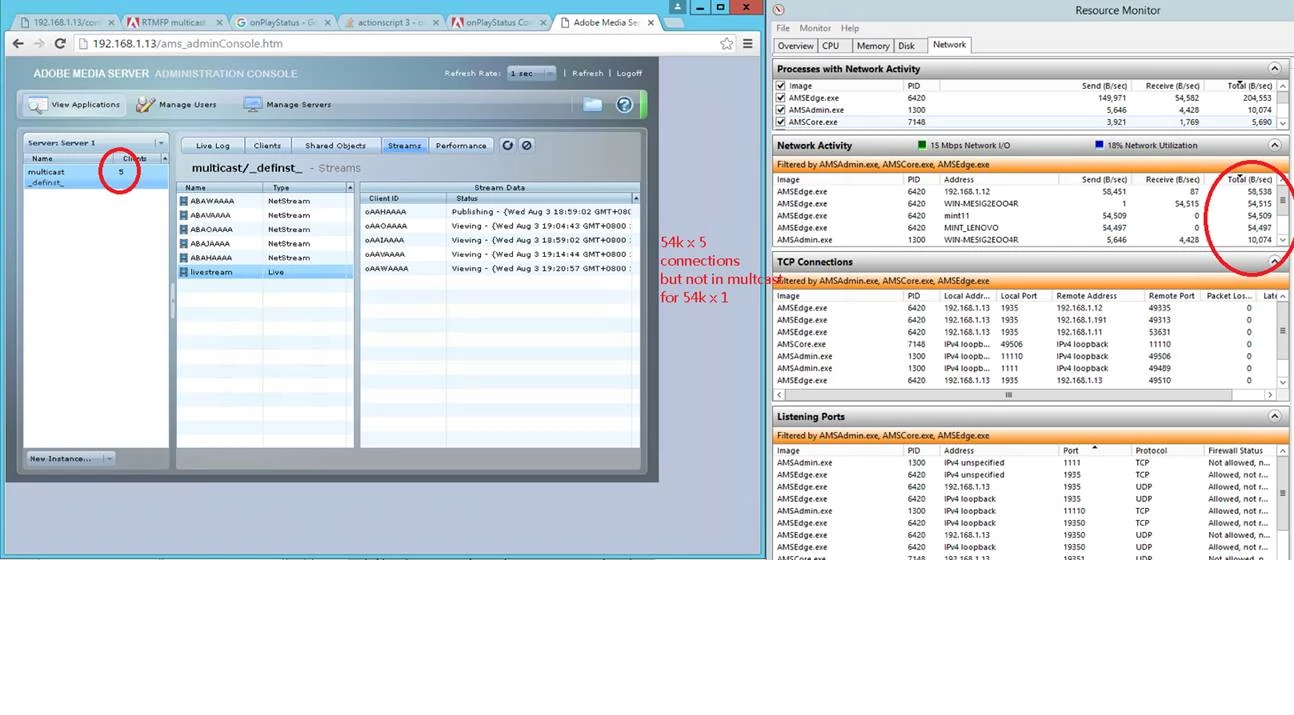Bookmark this page with star icon
Viewport: 1294px width, 715px height.
coord(726,43)
